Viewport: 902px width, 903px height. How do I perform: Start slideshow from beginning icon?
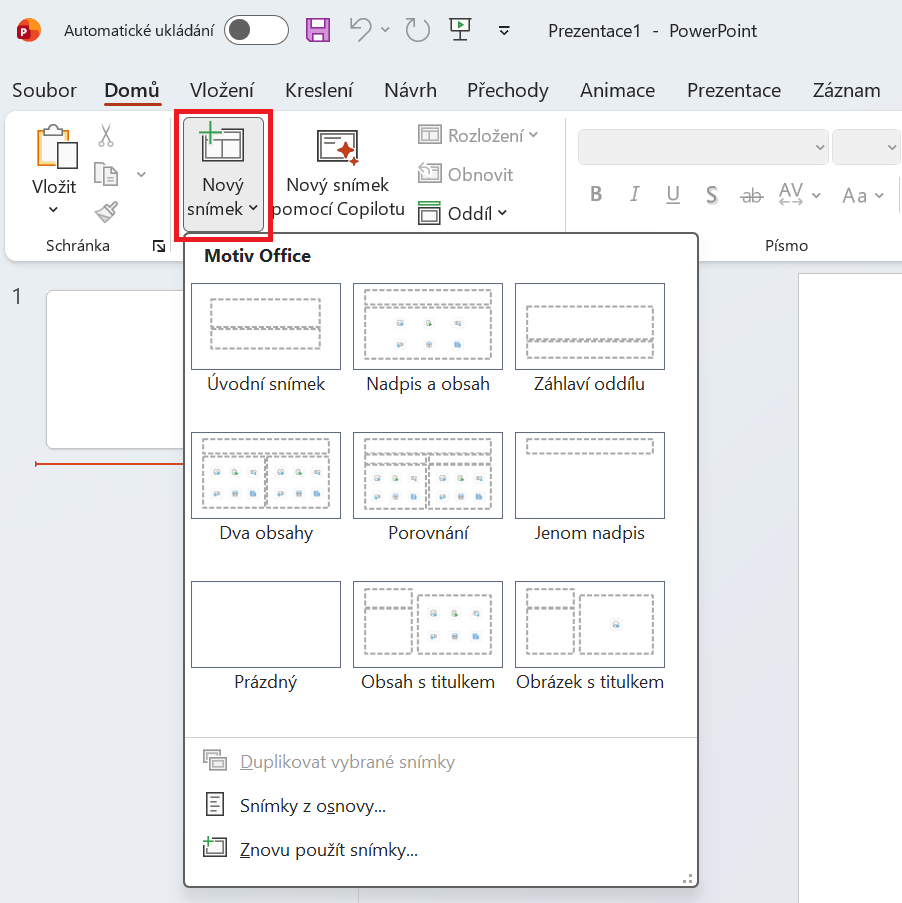(x=460, y=29)
